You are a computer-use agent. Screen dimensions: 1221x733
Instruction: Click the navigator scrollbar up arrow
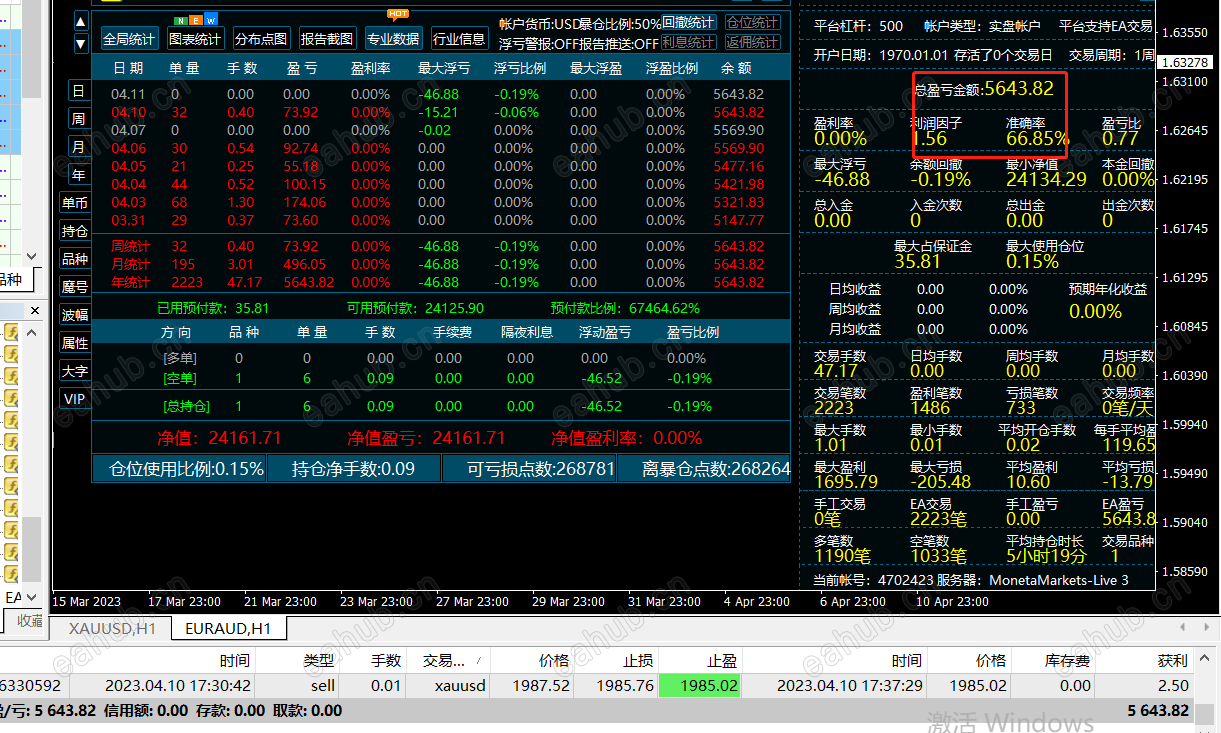(x=31, y=333)
